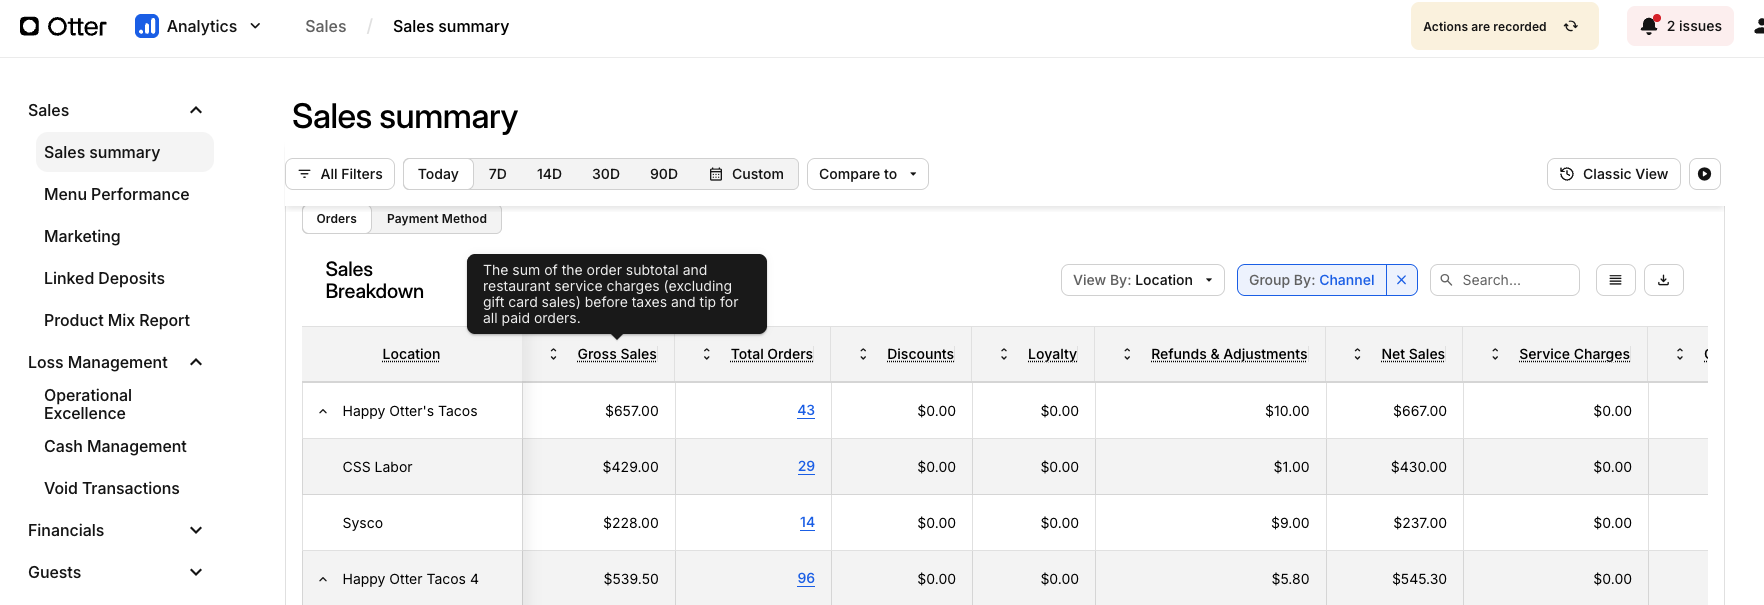Click the Net Sales column header
1764x605 pixels.
pos(1413,354)
